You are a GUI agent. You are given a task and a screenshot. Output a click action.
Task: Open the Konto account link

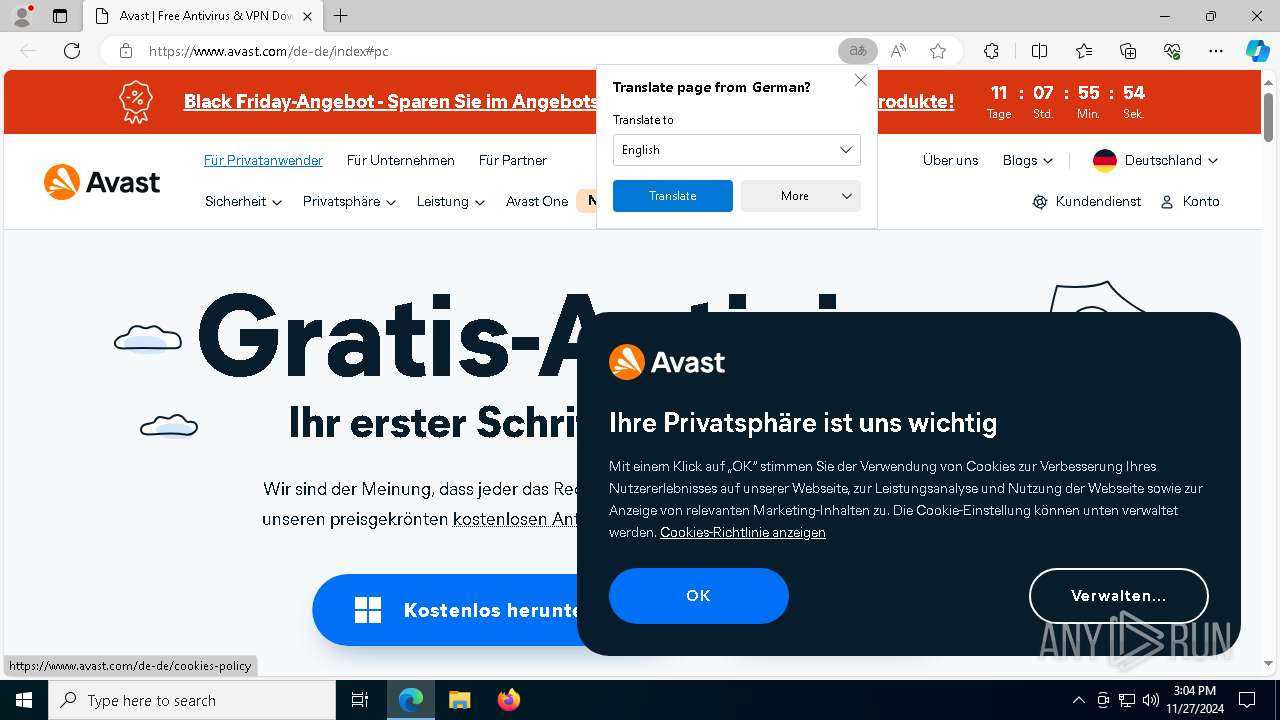point(1190,201)
